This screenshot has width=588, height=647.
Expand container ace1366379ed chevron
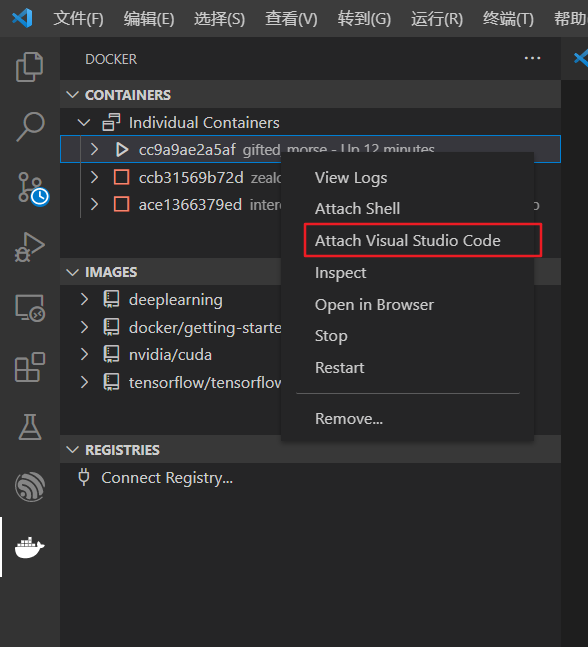94,204
